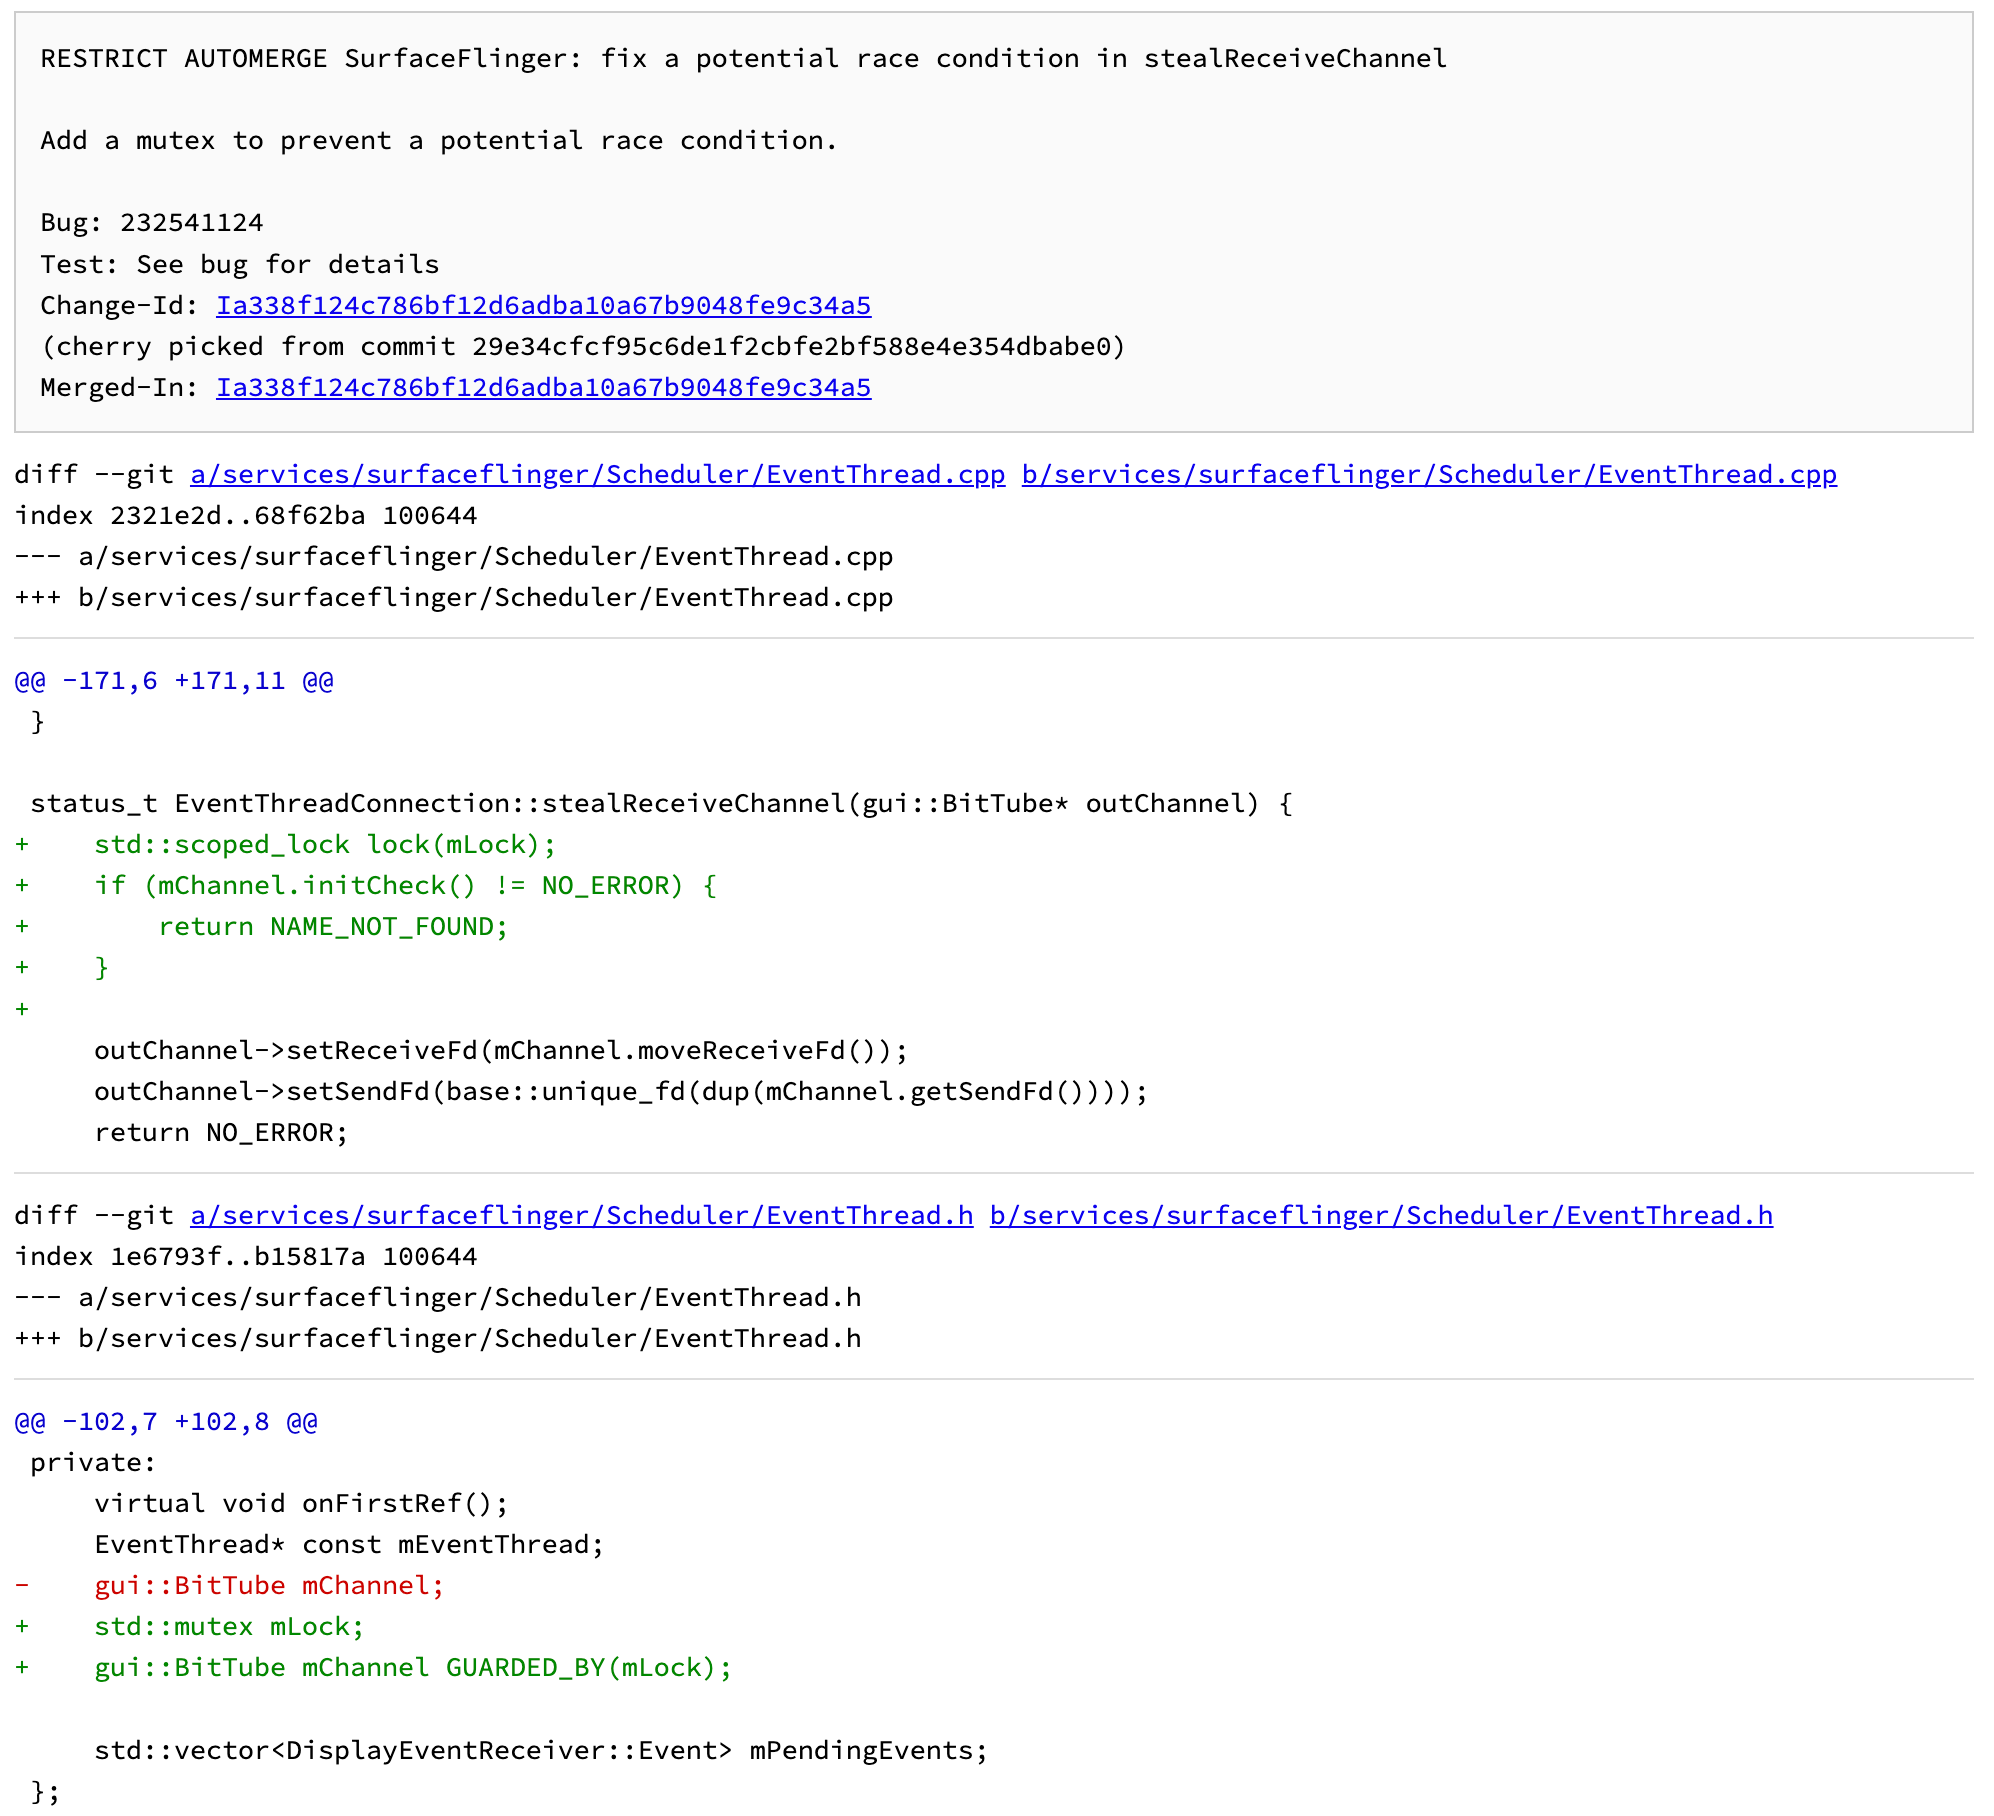Click added line 'return NAME_NOT_FOUND;'
The width and height of the screenshot is (1994, 1816).
click(x=333, y=926)
